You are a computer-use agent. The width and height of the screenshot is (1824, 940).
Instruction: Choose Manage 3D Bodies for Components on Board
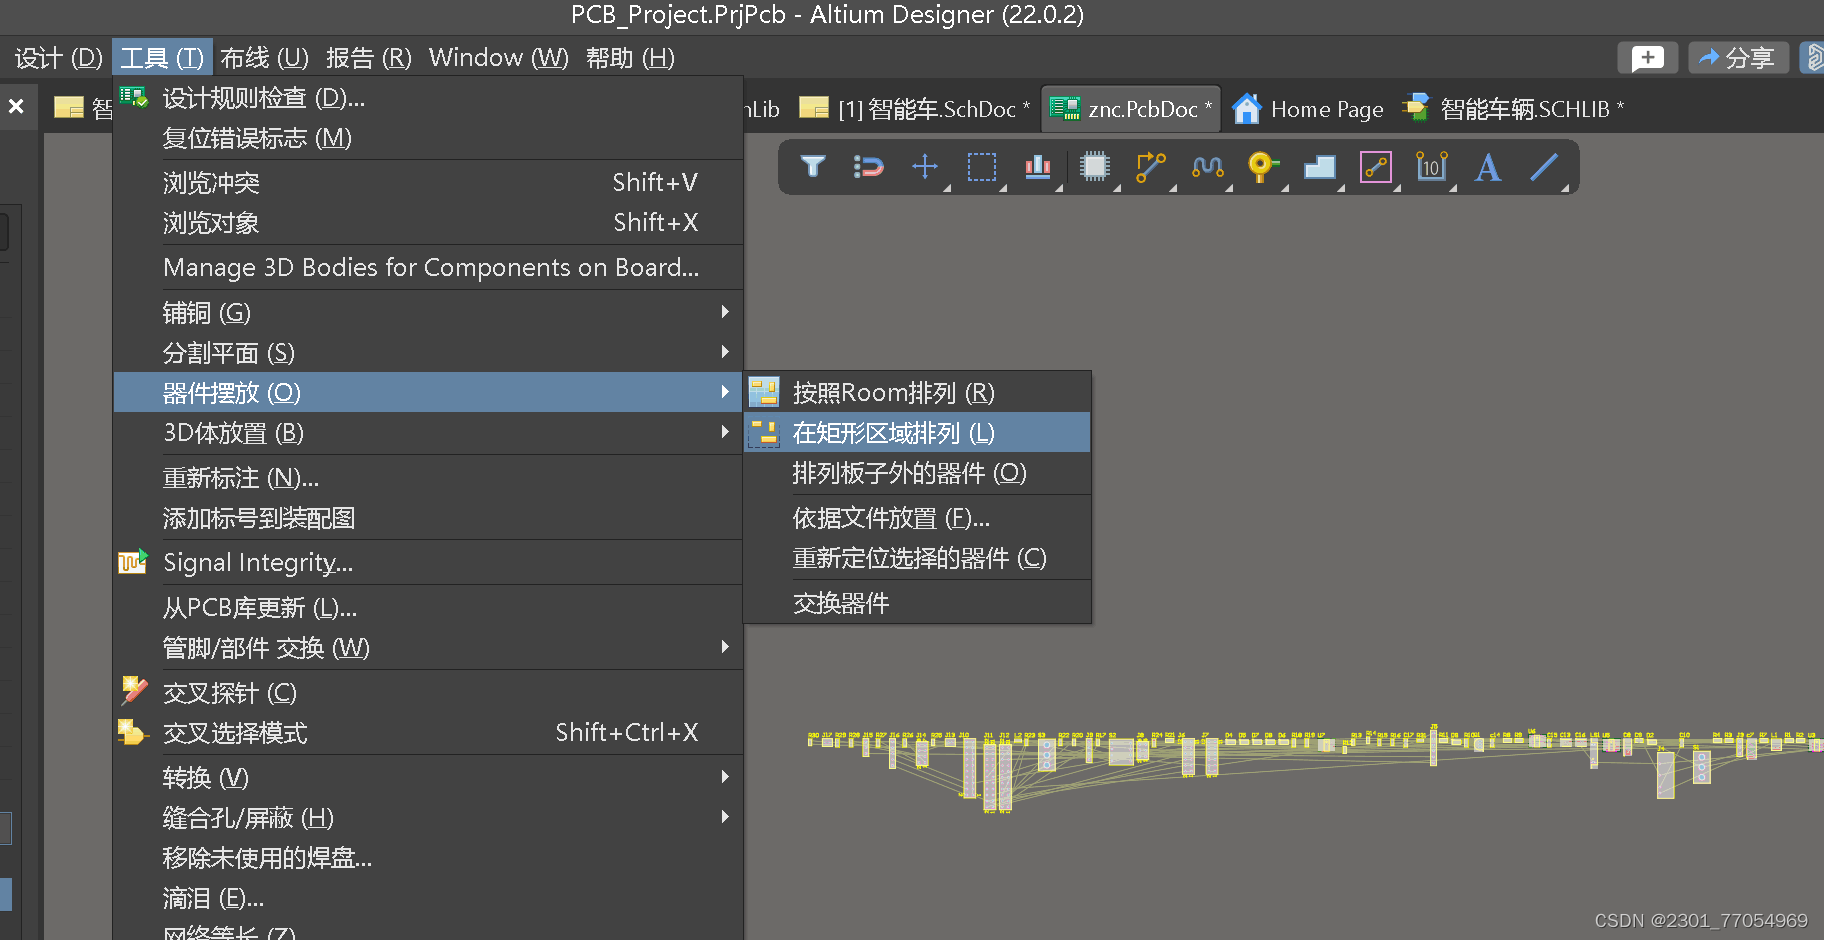428,268
